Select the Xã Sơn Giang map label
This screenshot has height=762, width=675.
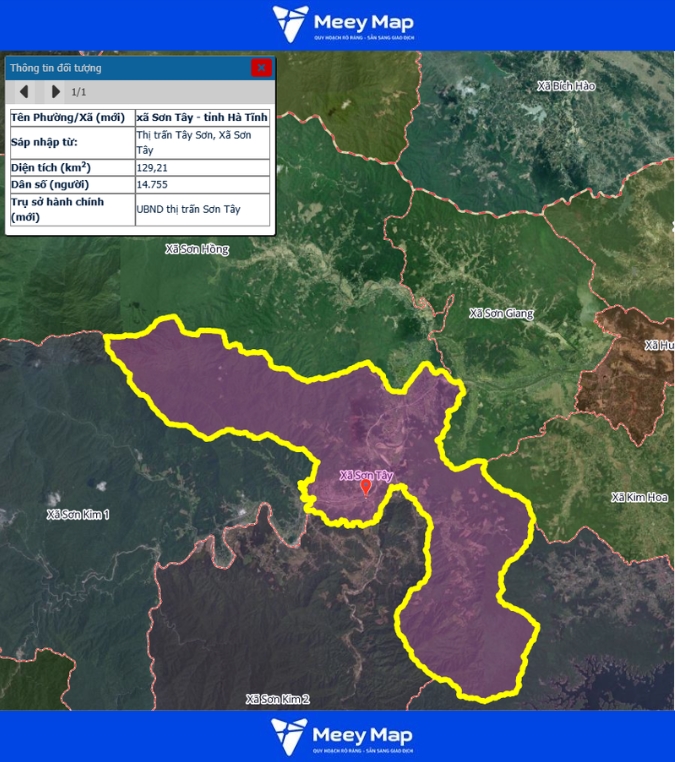pyautogui.click(x=501, y=314)
